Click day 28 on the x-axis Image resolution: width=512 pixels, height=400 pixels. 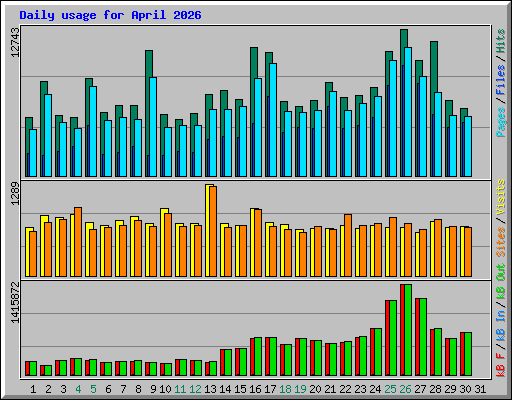pyautogui.click(x=435, y=389)
